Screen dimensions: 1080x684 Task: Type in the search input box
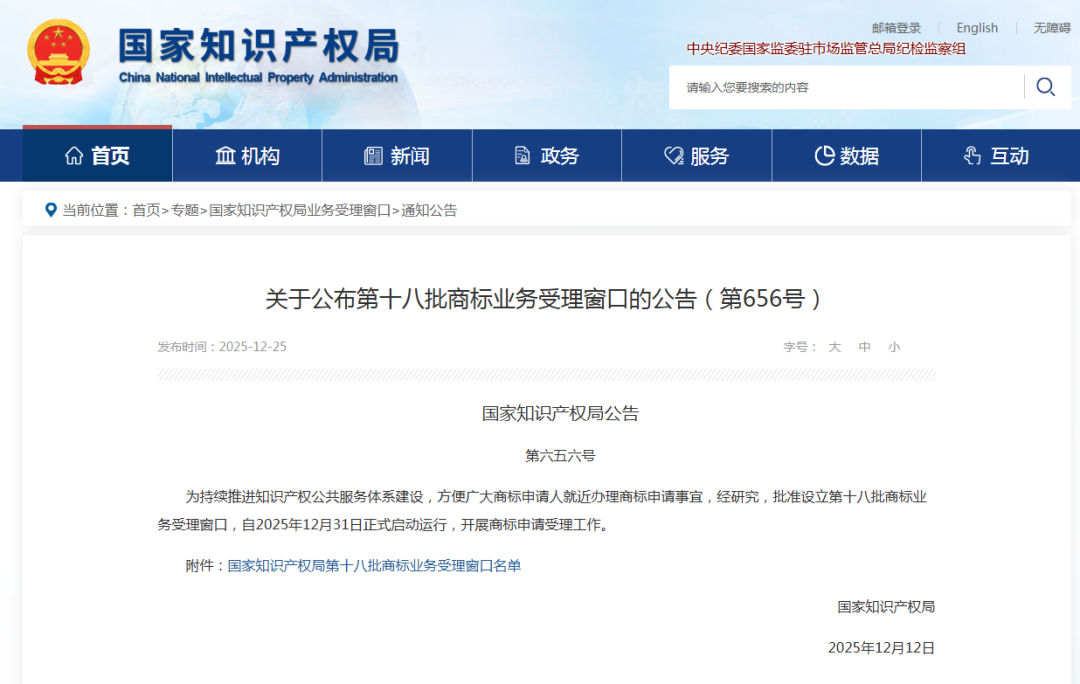click(x=850, y=88)
